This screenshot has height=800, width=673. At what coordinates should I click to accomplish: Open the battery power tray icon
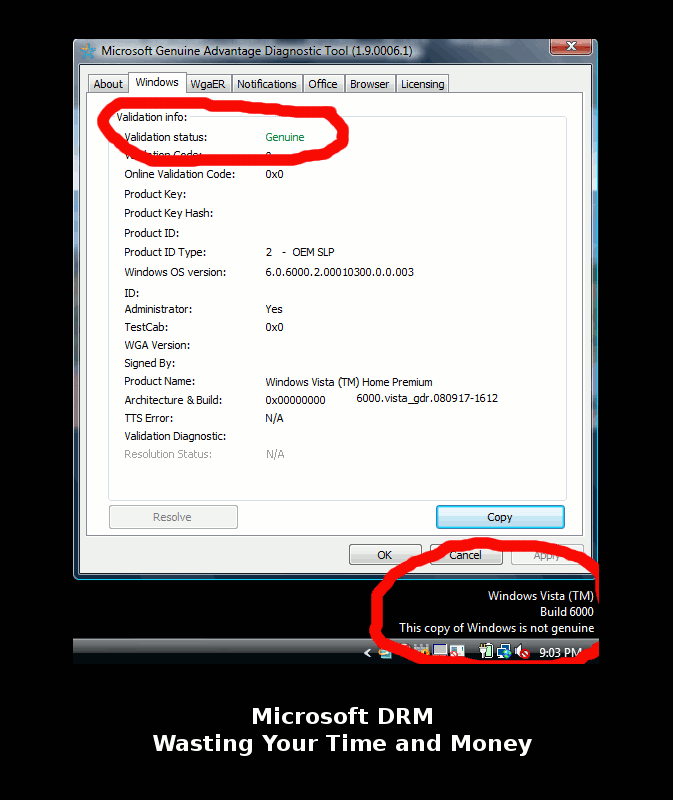click(486, 651)
